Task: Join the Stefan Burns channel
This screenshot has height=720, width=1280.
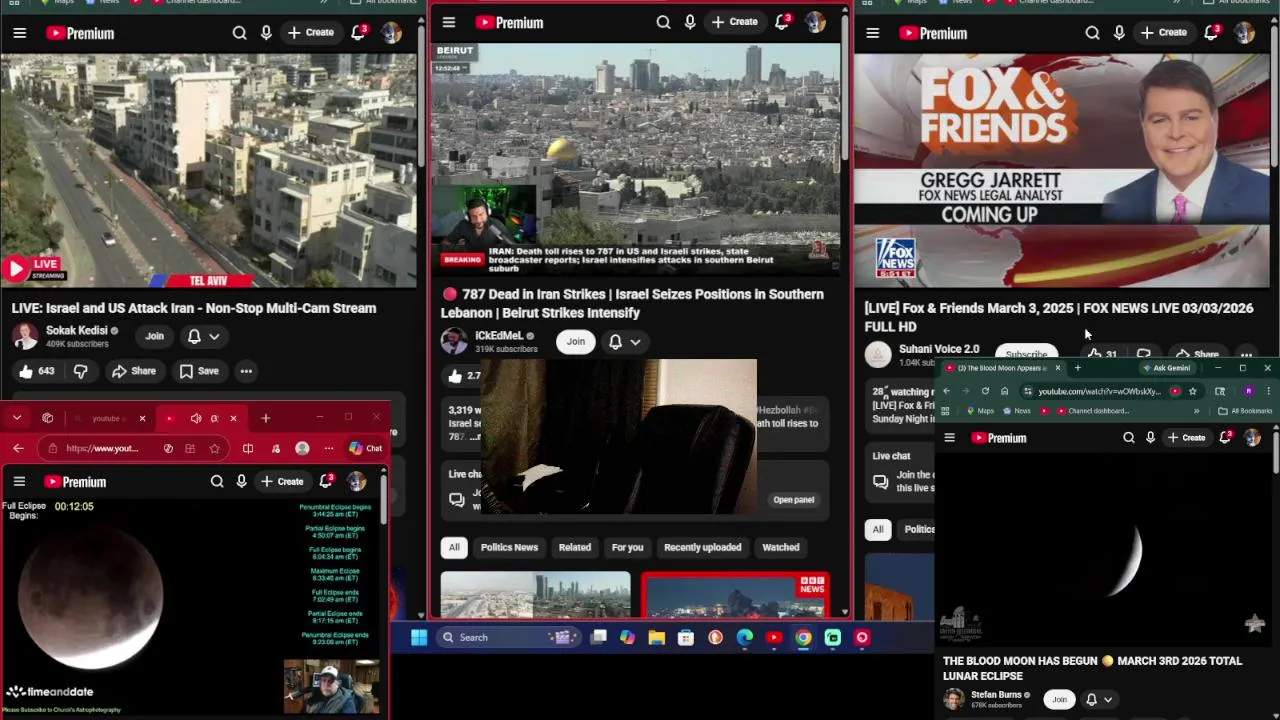Action: [x=1060, y=699]
